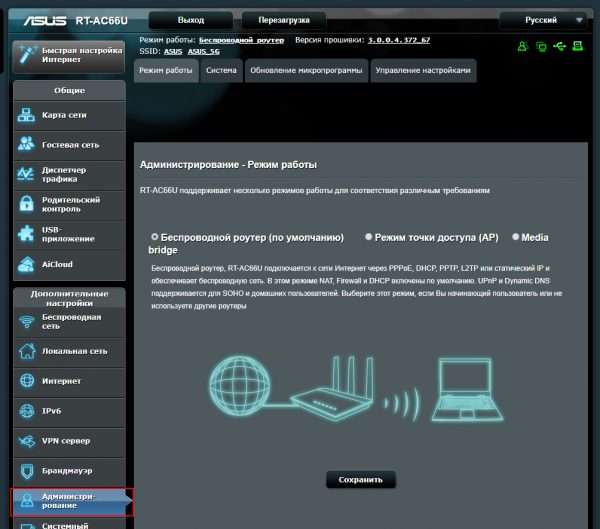Viewport: 600px width, 529px height.
Task: Open the Беспроводной роутер mode link
Action: [241, 40]
